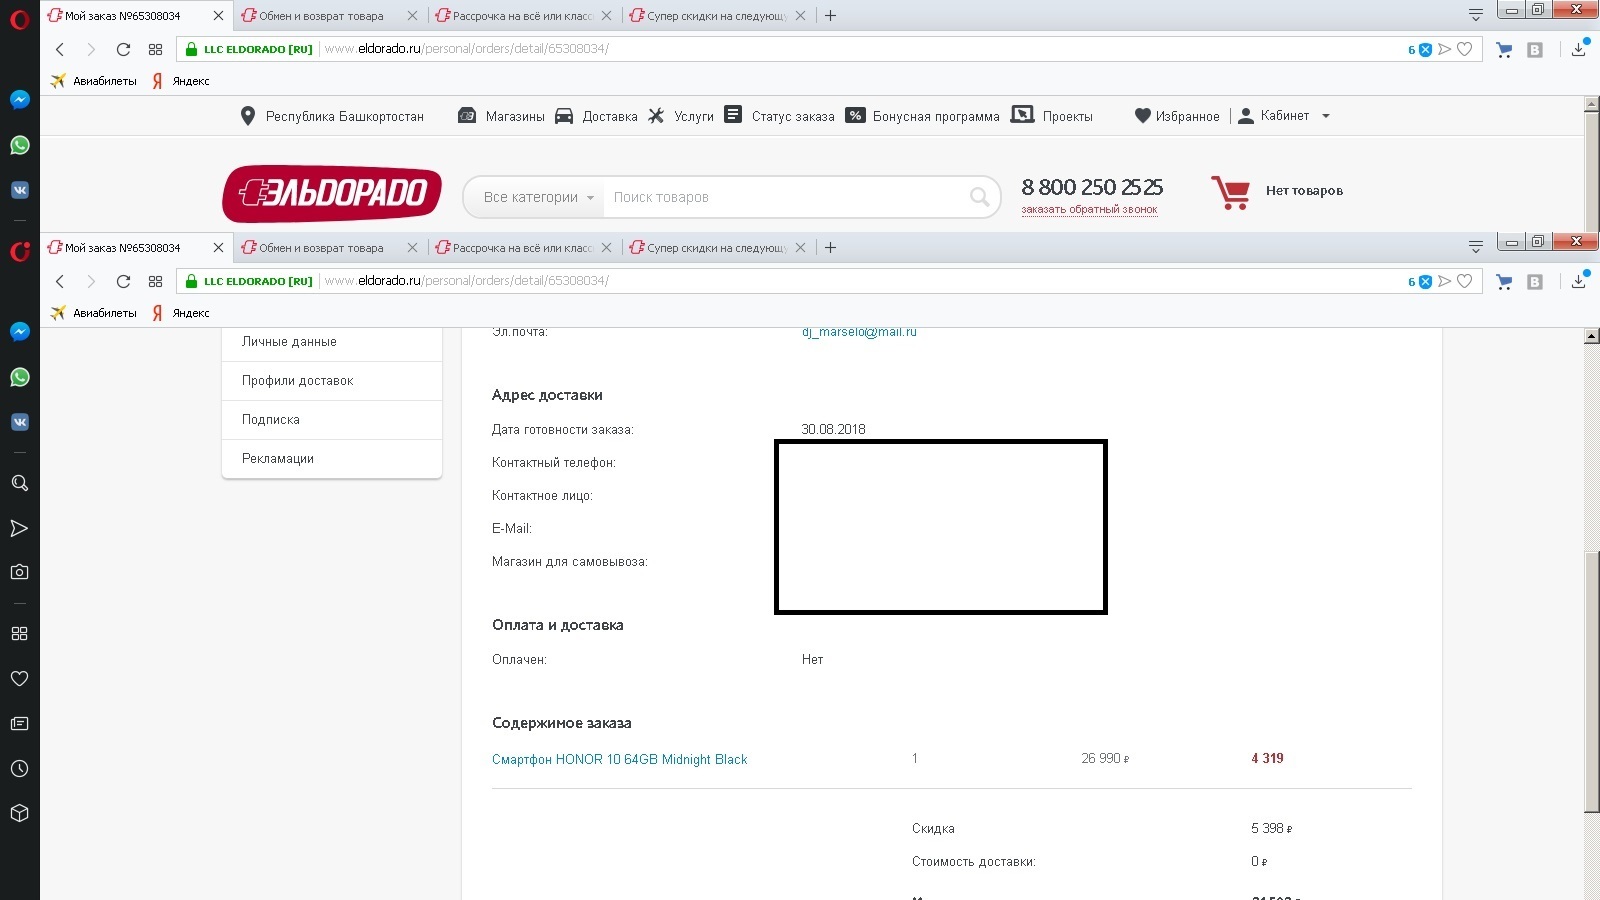The width and height of the screenshot is (1600, 900).
Task: Open WhatsApp in the lower sidebar
Action: coord(19,377)
